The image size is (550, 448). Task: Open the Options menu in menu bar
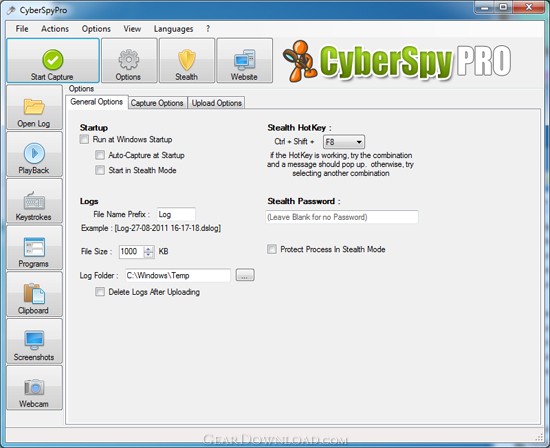(96, 29)
